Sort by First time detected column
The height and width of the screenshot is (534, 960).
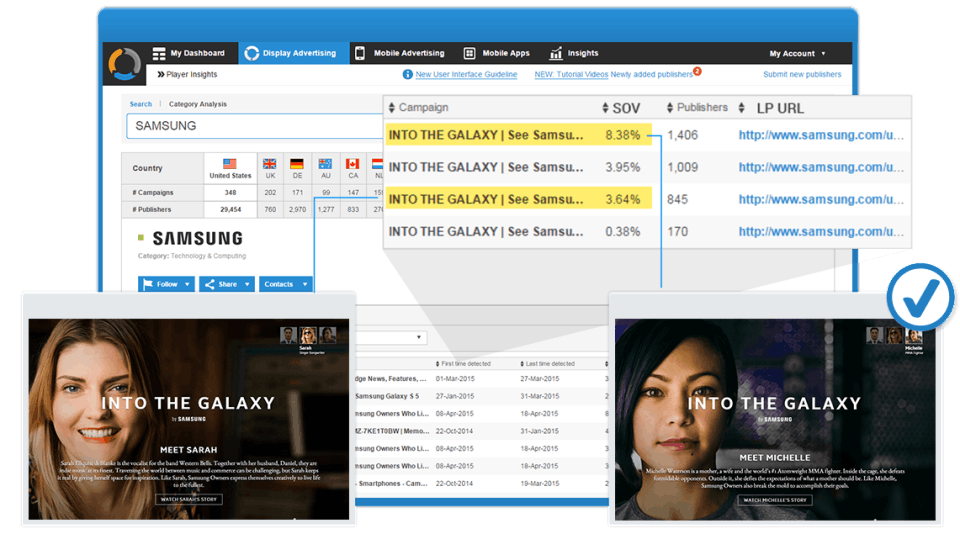tap(463, 364)
